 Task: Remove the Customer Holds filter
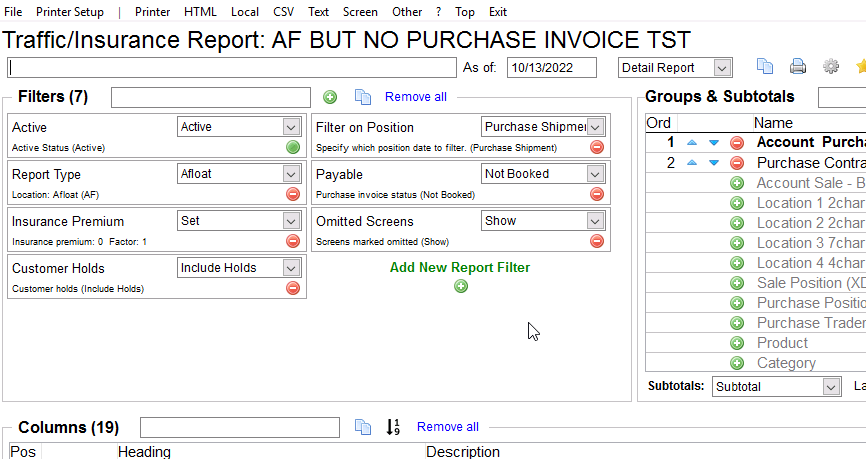click(293, 288)
